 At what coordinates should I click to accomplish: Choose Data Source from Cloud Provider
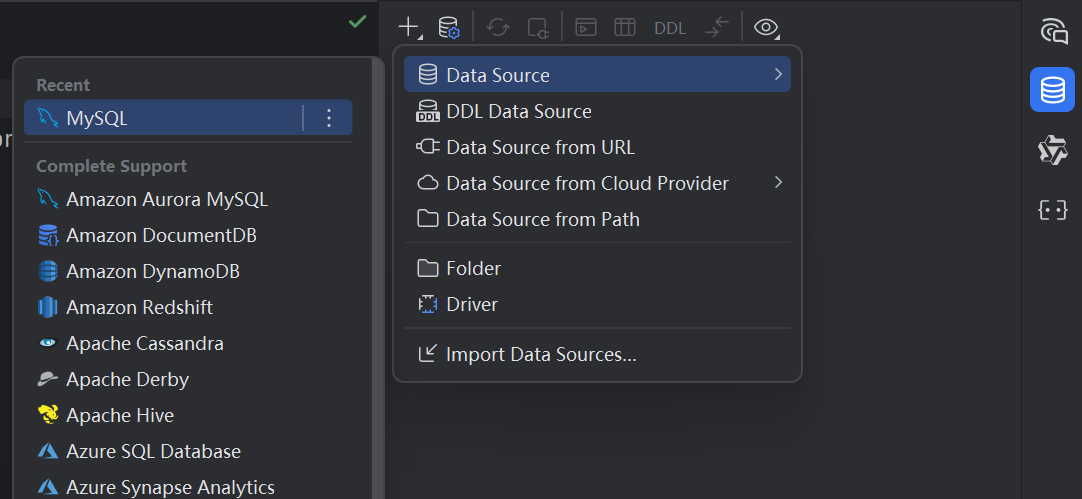(597, 183)
